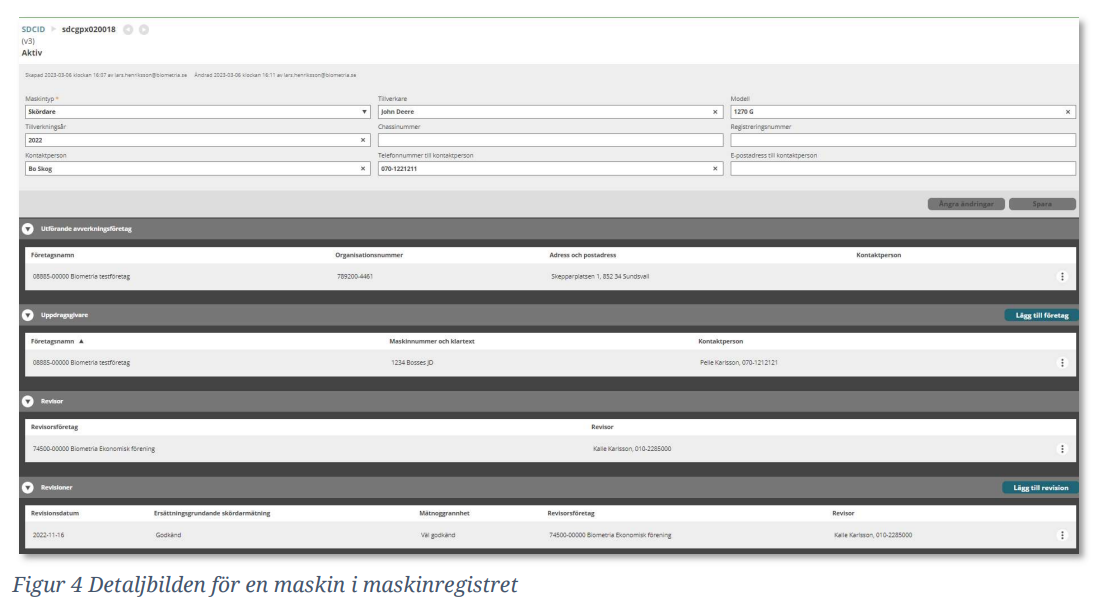Collapse the Utförande avverkningsföretag section
The width and height of the screenshot is (1096, 610).
pos(28,229)
